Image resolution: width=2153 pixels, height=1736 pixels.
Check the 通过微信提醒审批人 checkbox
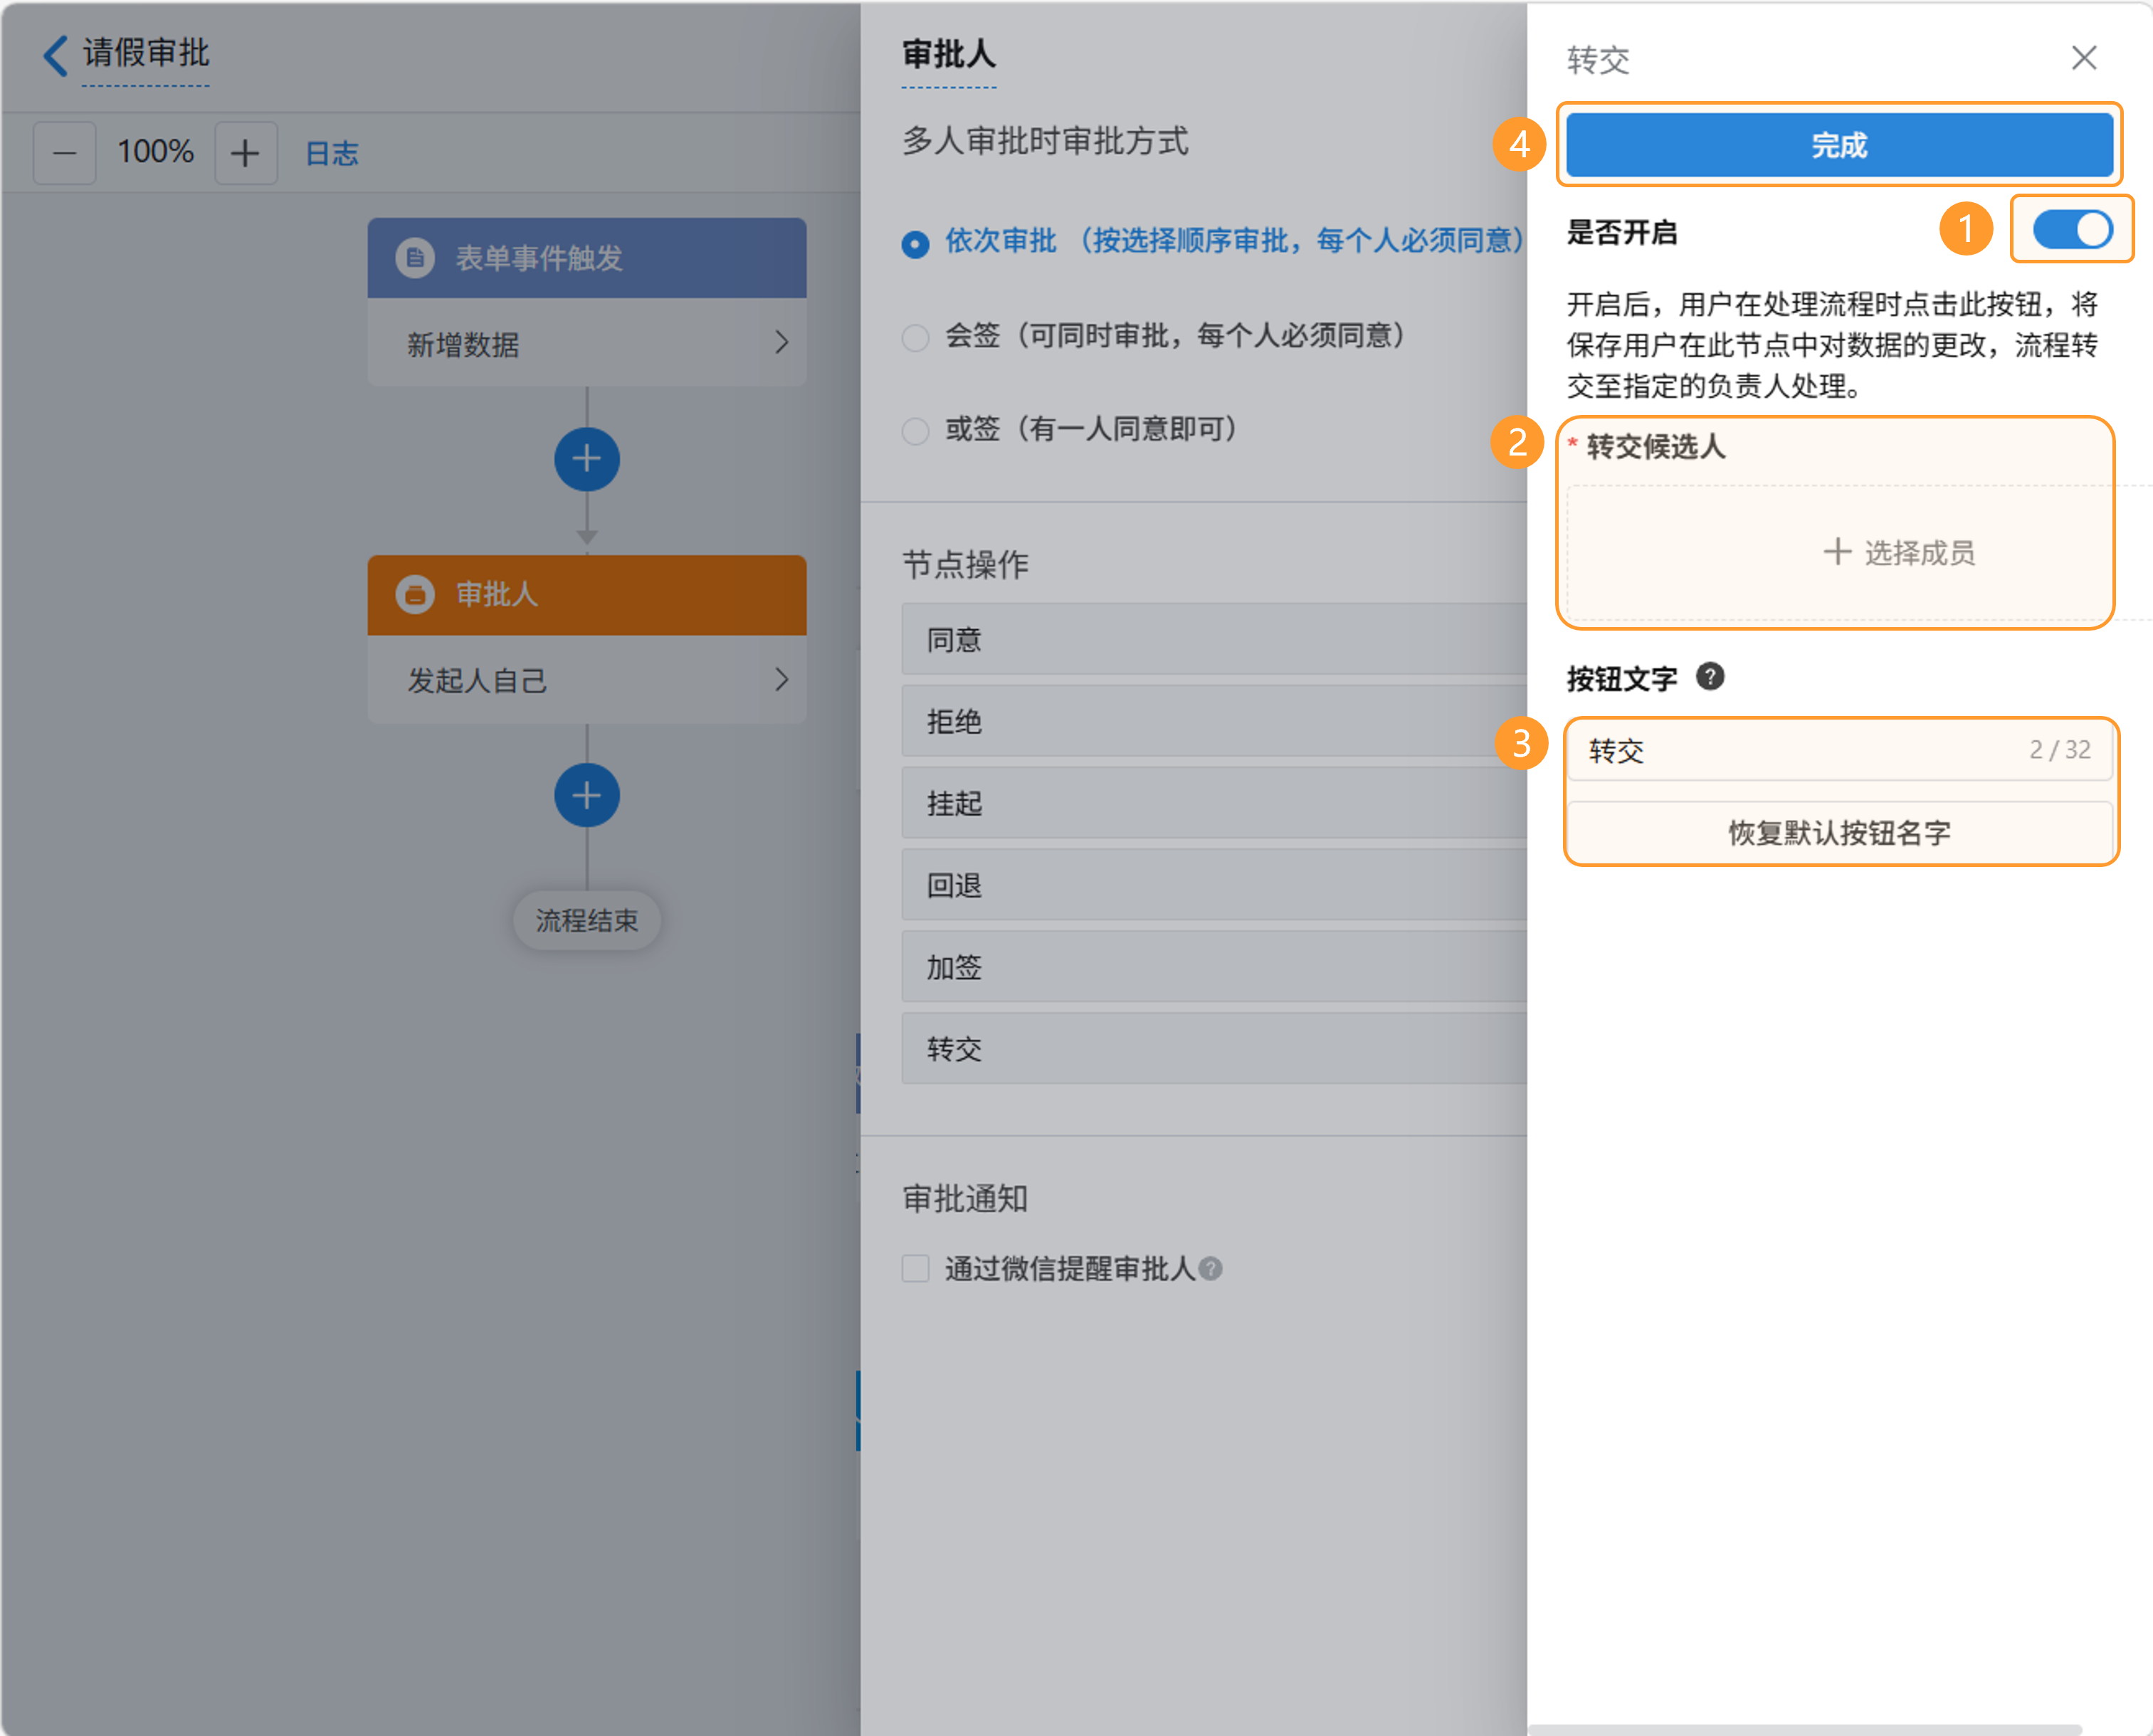click(x=915, y=1268)
